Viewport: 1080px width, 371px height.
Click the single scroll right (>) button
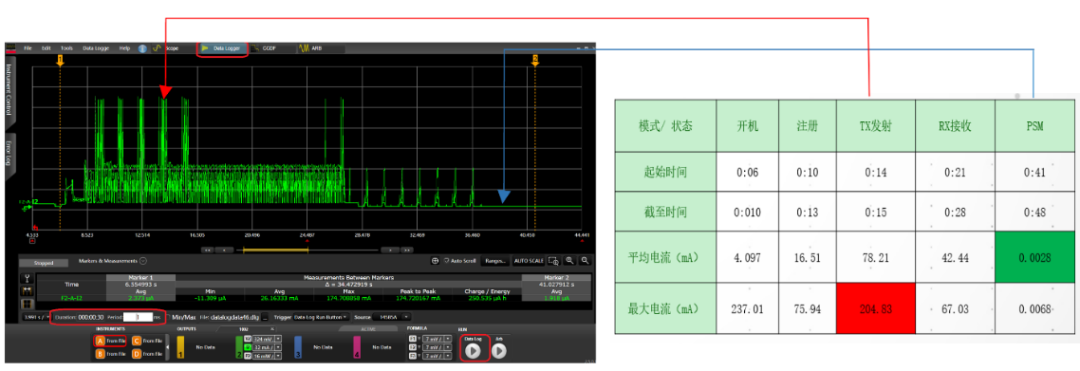pyautogui.click(x=391, y=250)
